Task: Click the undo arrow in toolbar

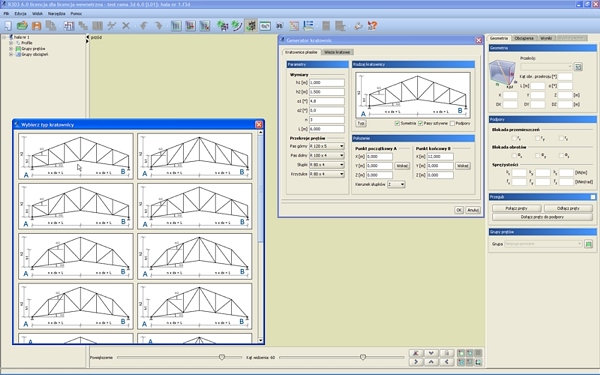Action: [x=143, y=26]
